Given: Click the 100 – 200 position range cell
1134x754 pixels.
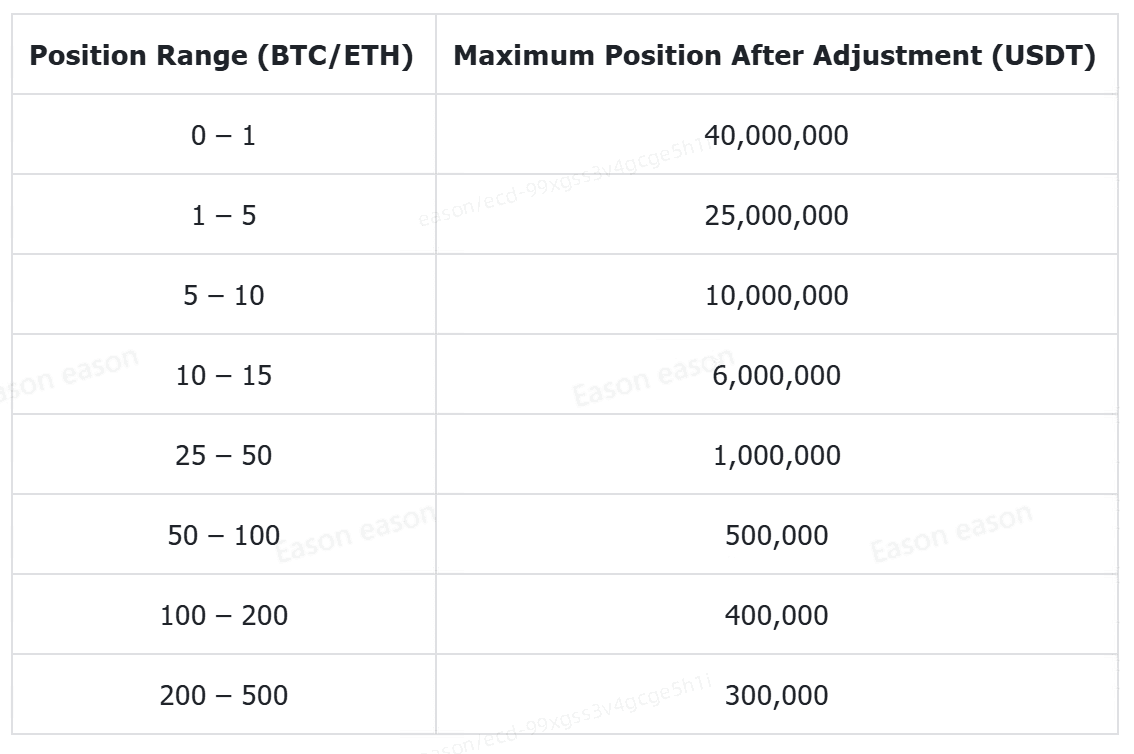Looking at the screenshot, I should [224, 615].
